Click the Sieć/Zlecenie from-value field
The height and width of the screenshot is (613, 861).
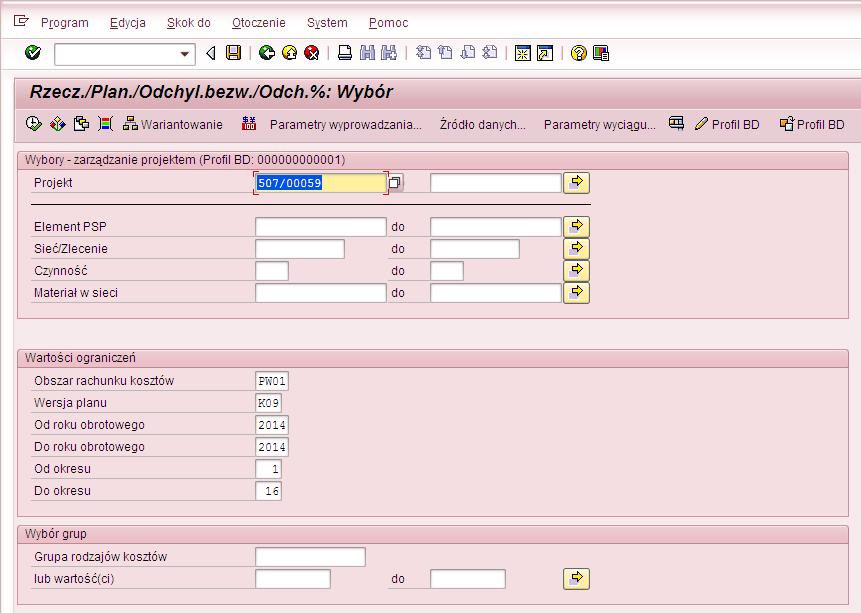coord(300,249)
